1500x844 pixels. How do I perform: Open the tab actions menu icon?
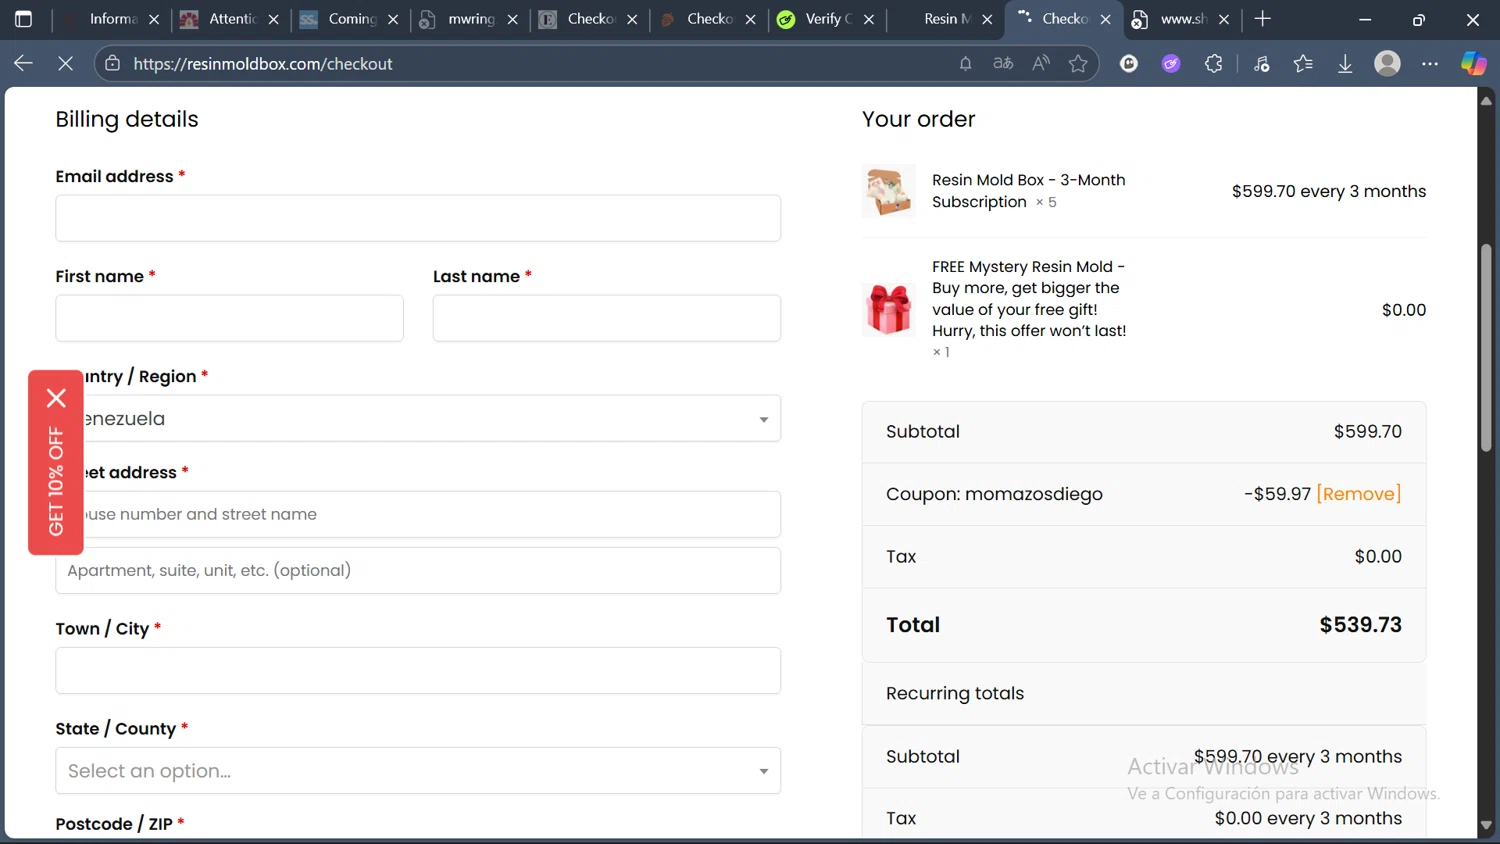(23, 19)
